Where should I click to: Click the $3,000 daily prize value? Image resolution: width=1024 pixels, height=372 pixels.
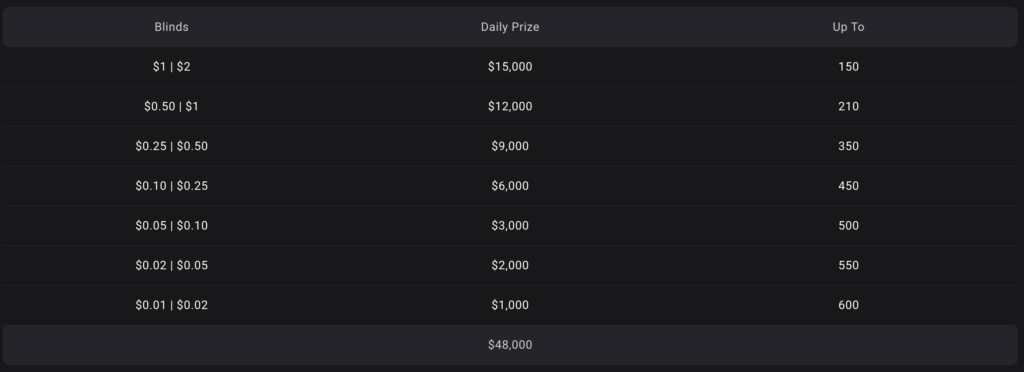[510, 226]
